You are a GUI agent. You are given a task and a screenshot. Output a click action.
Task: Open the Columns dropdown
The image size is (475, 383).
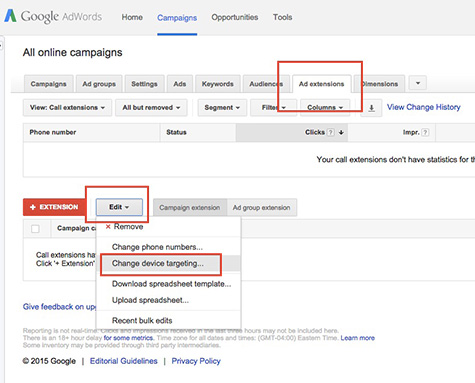pos(325,108)
